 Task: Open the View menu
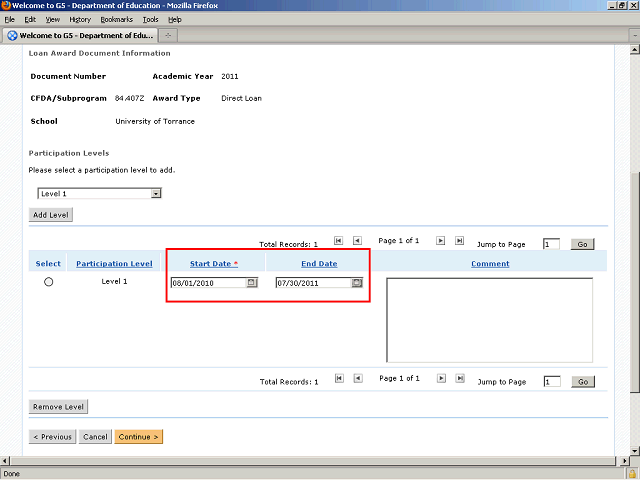[x=53, y=20]
